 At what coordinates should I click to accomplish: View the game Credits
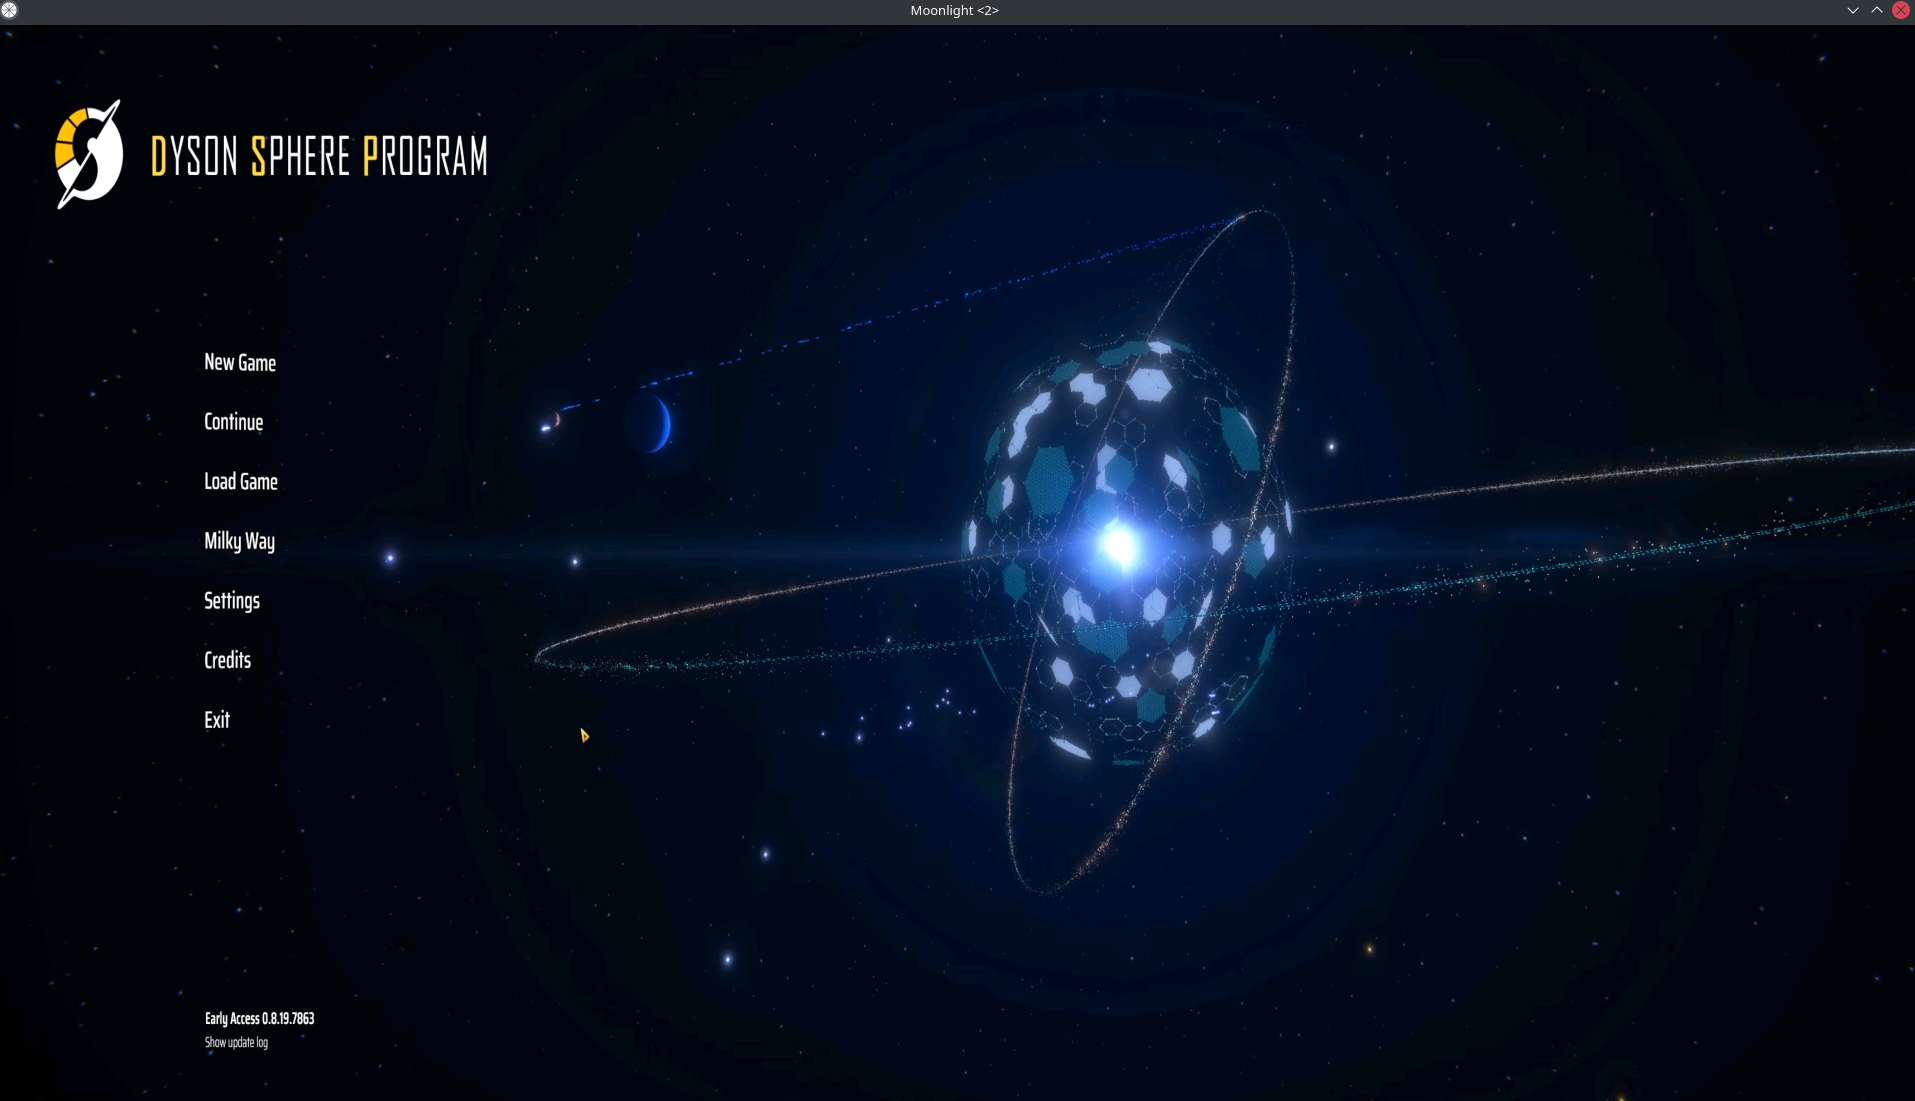tap(227, 660)
